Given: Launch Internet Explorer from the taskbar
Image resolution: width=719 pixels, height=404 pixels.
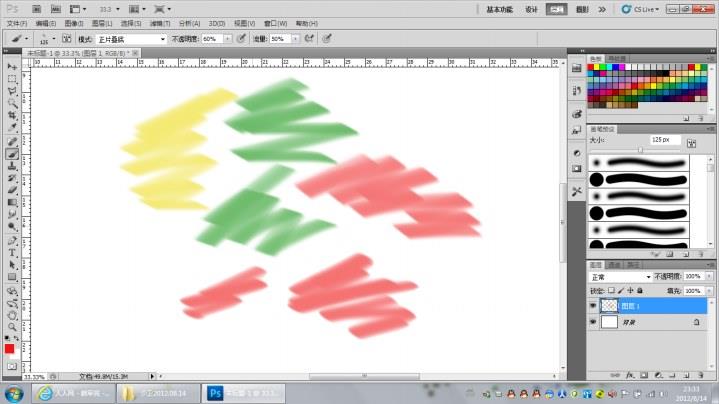Looking at the screenshot, I should coord(45,393).
